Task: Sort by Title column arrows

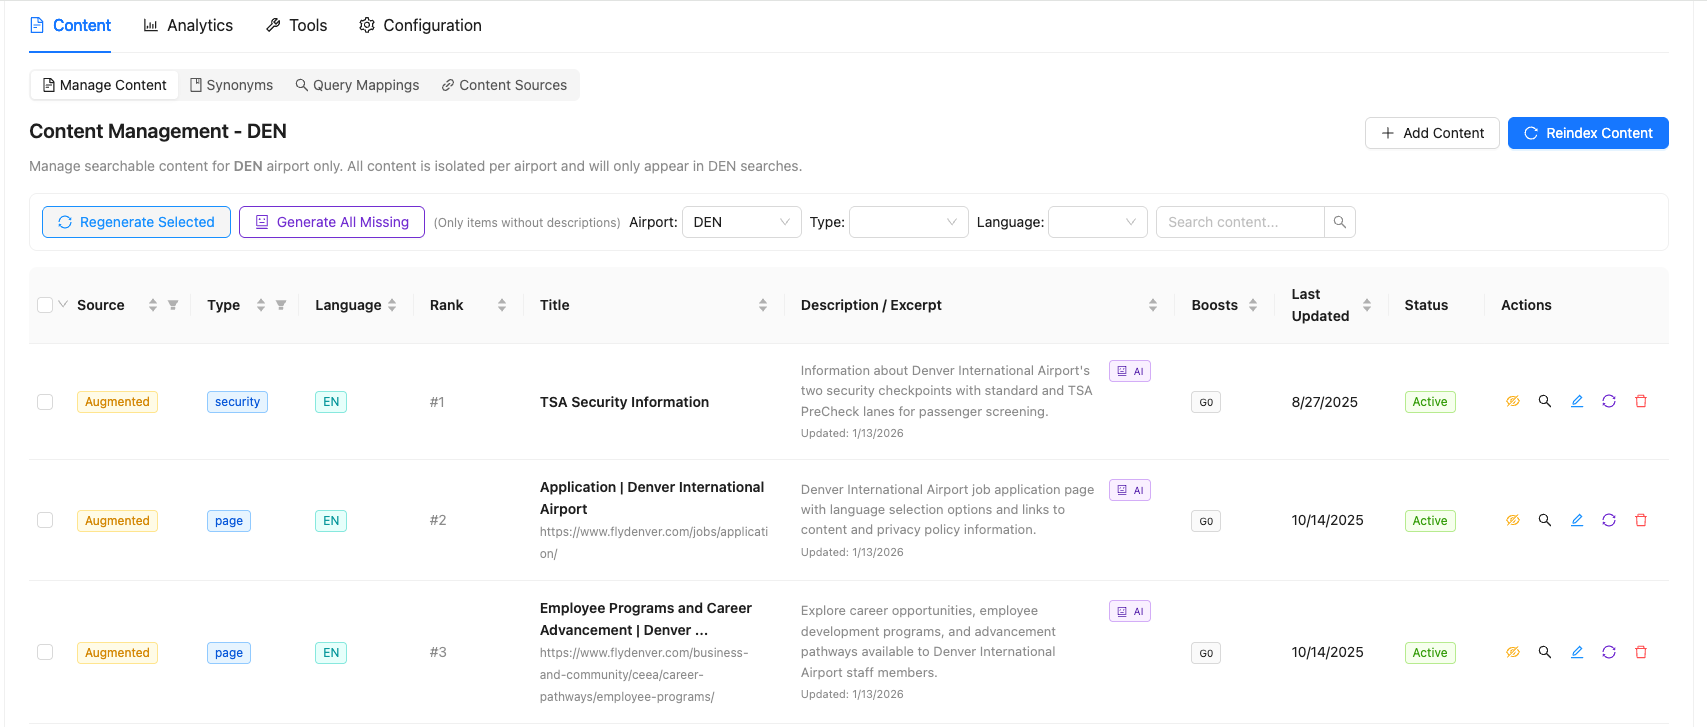Action: pos(763,305)
